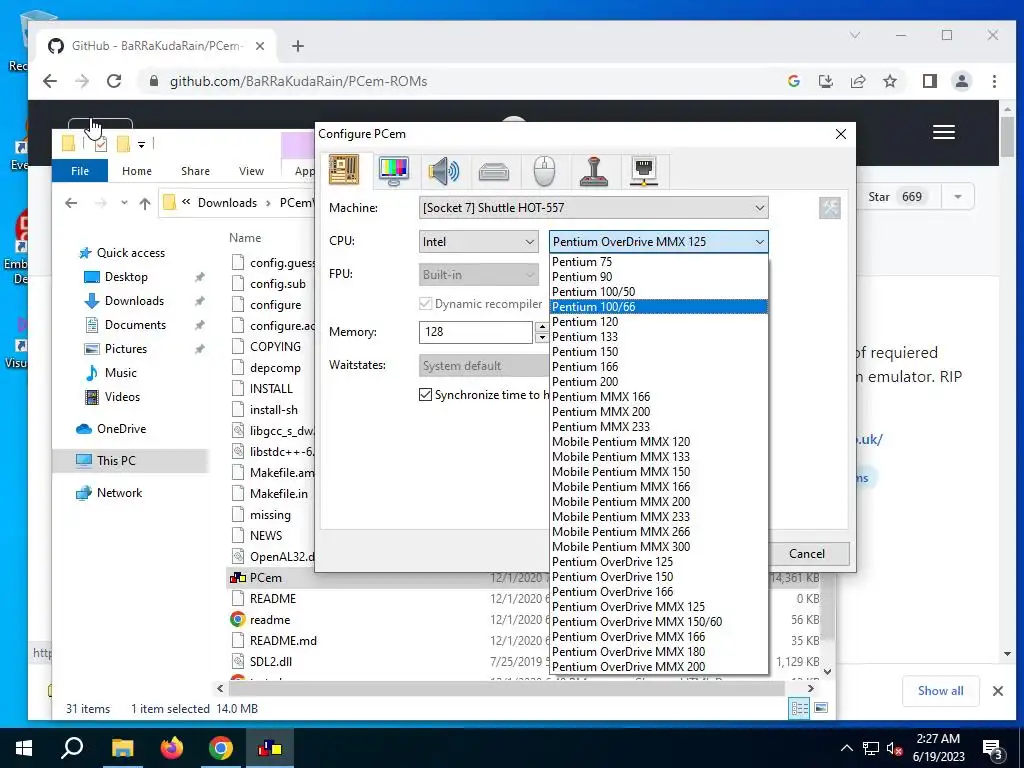The width and height of the screenshot is (1024, 768).
Task: Open Chrome profile avatar icon
Action: point(961,81)
